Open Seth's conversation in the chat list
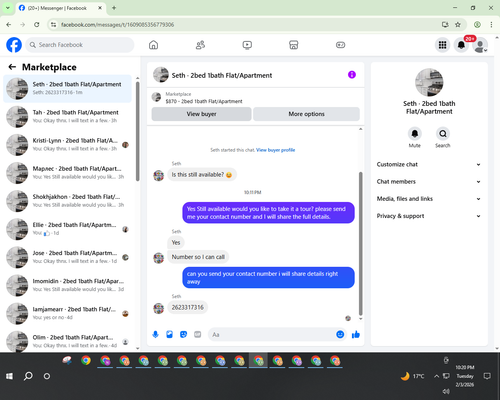 [68, 88]
